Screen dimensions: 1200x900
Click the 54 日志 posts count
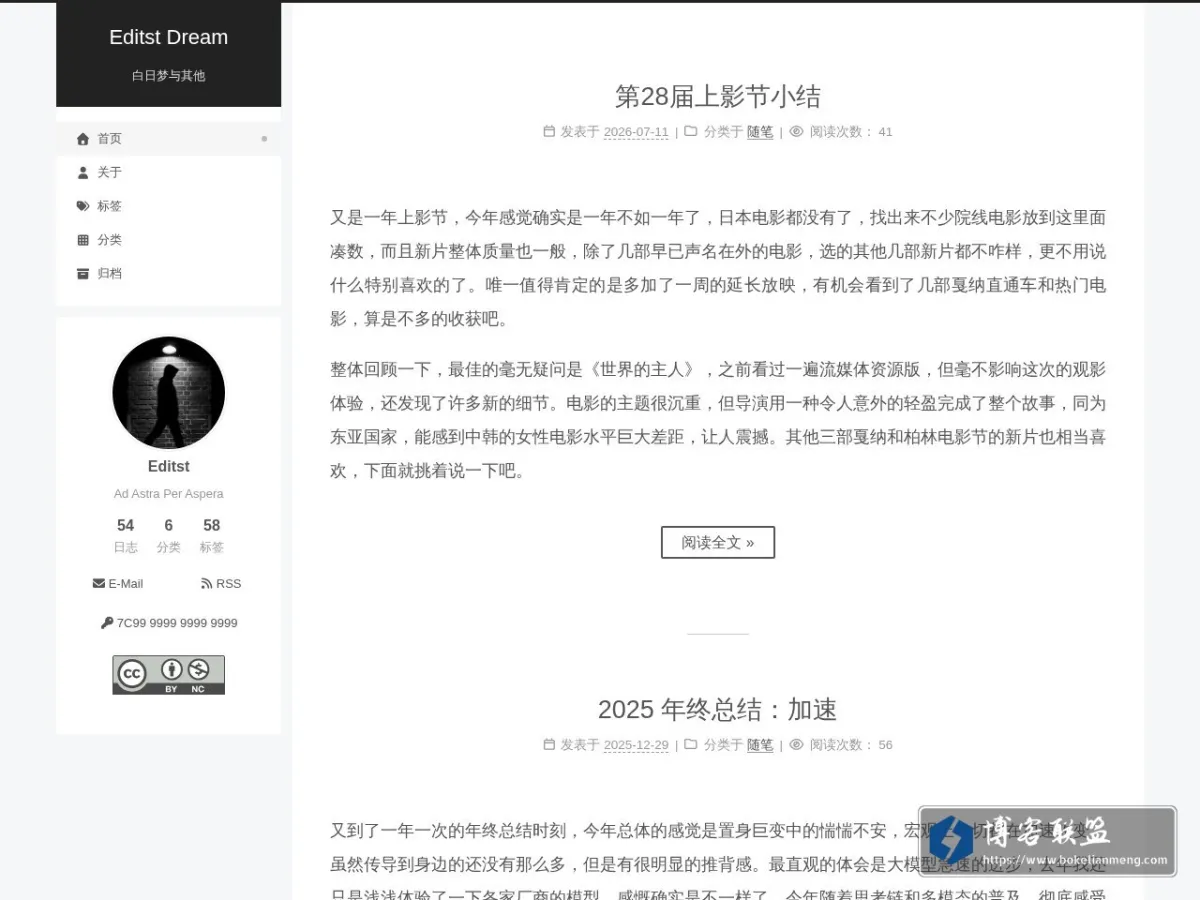[125, 536]
